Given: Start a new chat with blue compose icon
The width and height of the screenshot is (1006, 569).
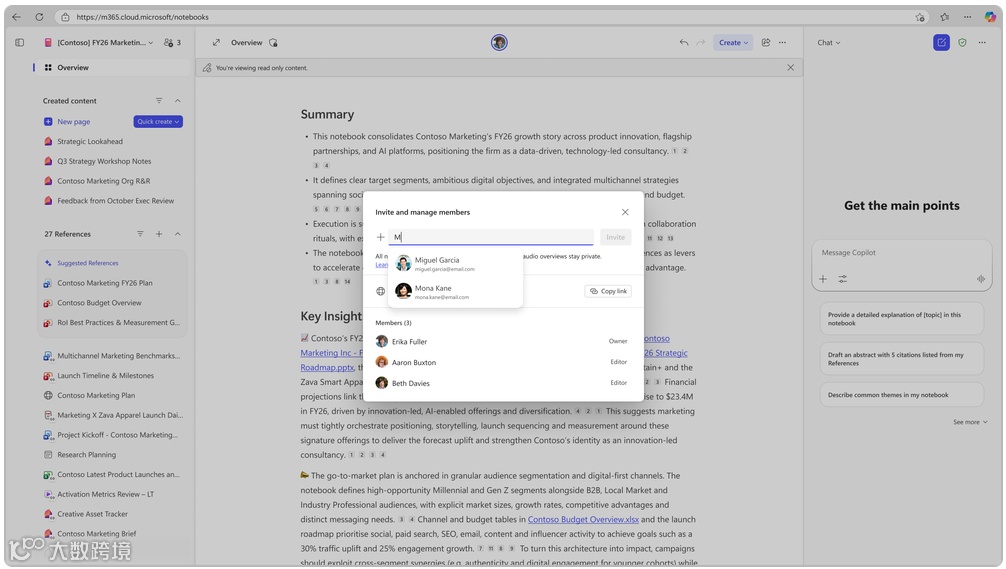Looking at the screenshot, I should coord(941,42).
